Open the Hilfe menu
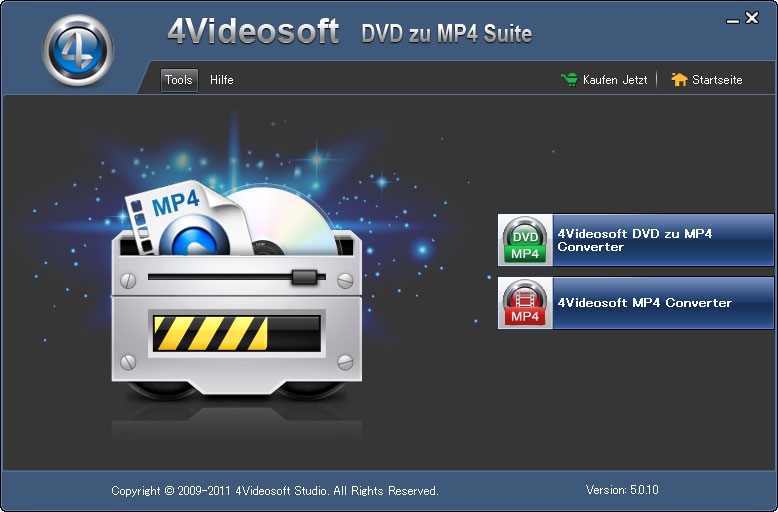The image size is (778, 512). pyautogui.click(x=222, y=80)
